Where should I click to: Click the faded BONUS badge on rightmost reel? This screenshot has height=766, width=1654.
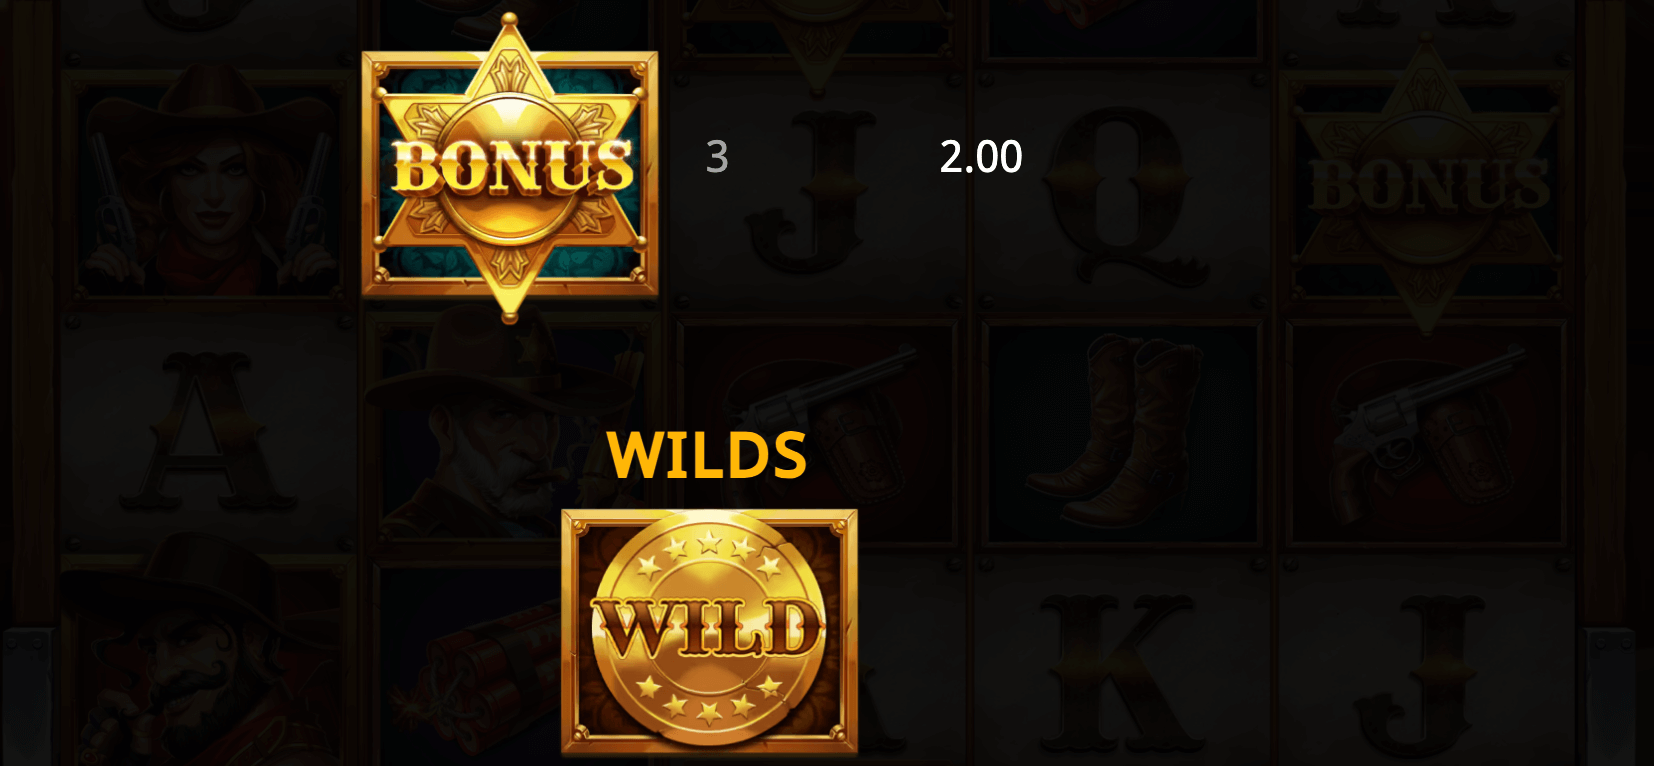coord(1428,185)
